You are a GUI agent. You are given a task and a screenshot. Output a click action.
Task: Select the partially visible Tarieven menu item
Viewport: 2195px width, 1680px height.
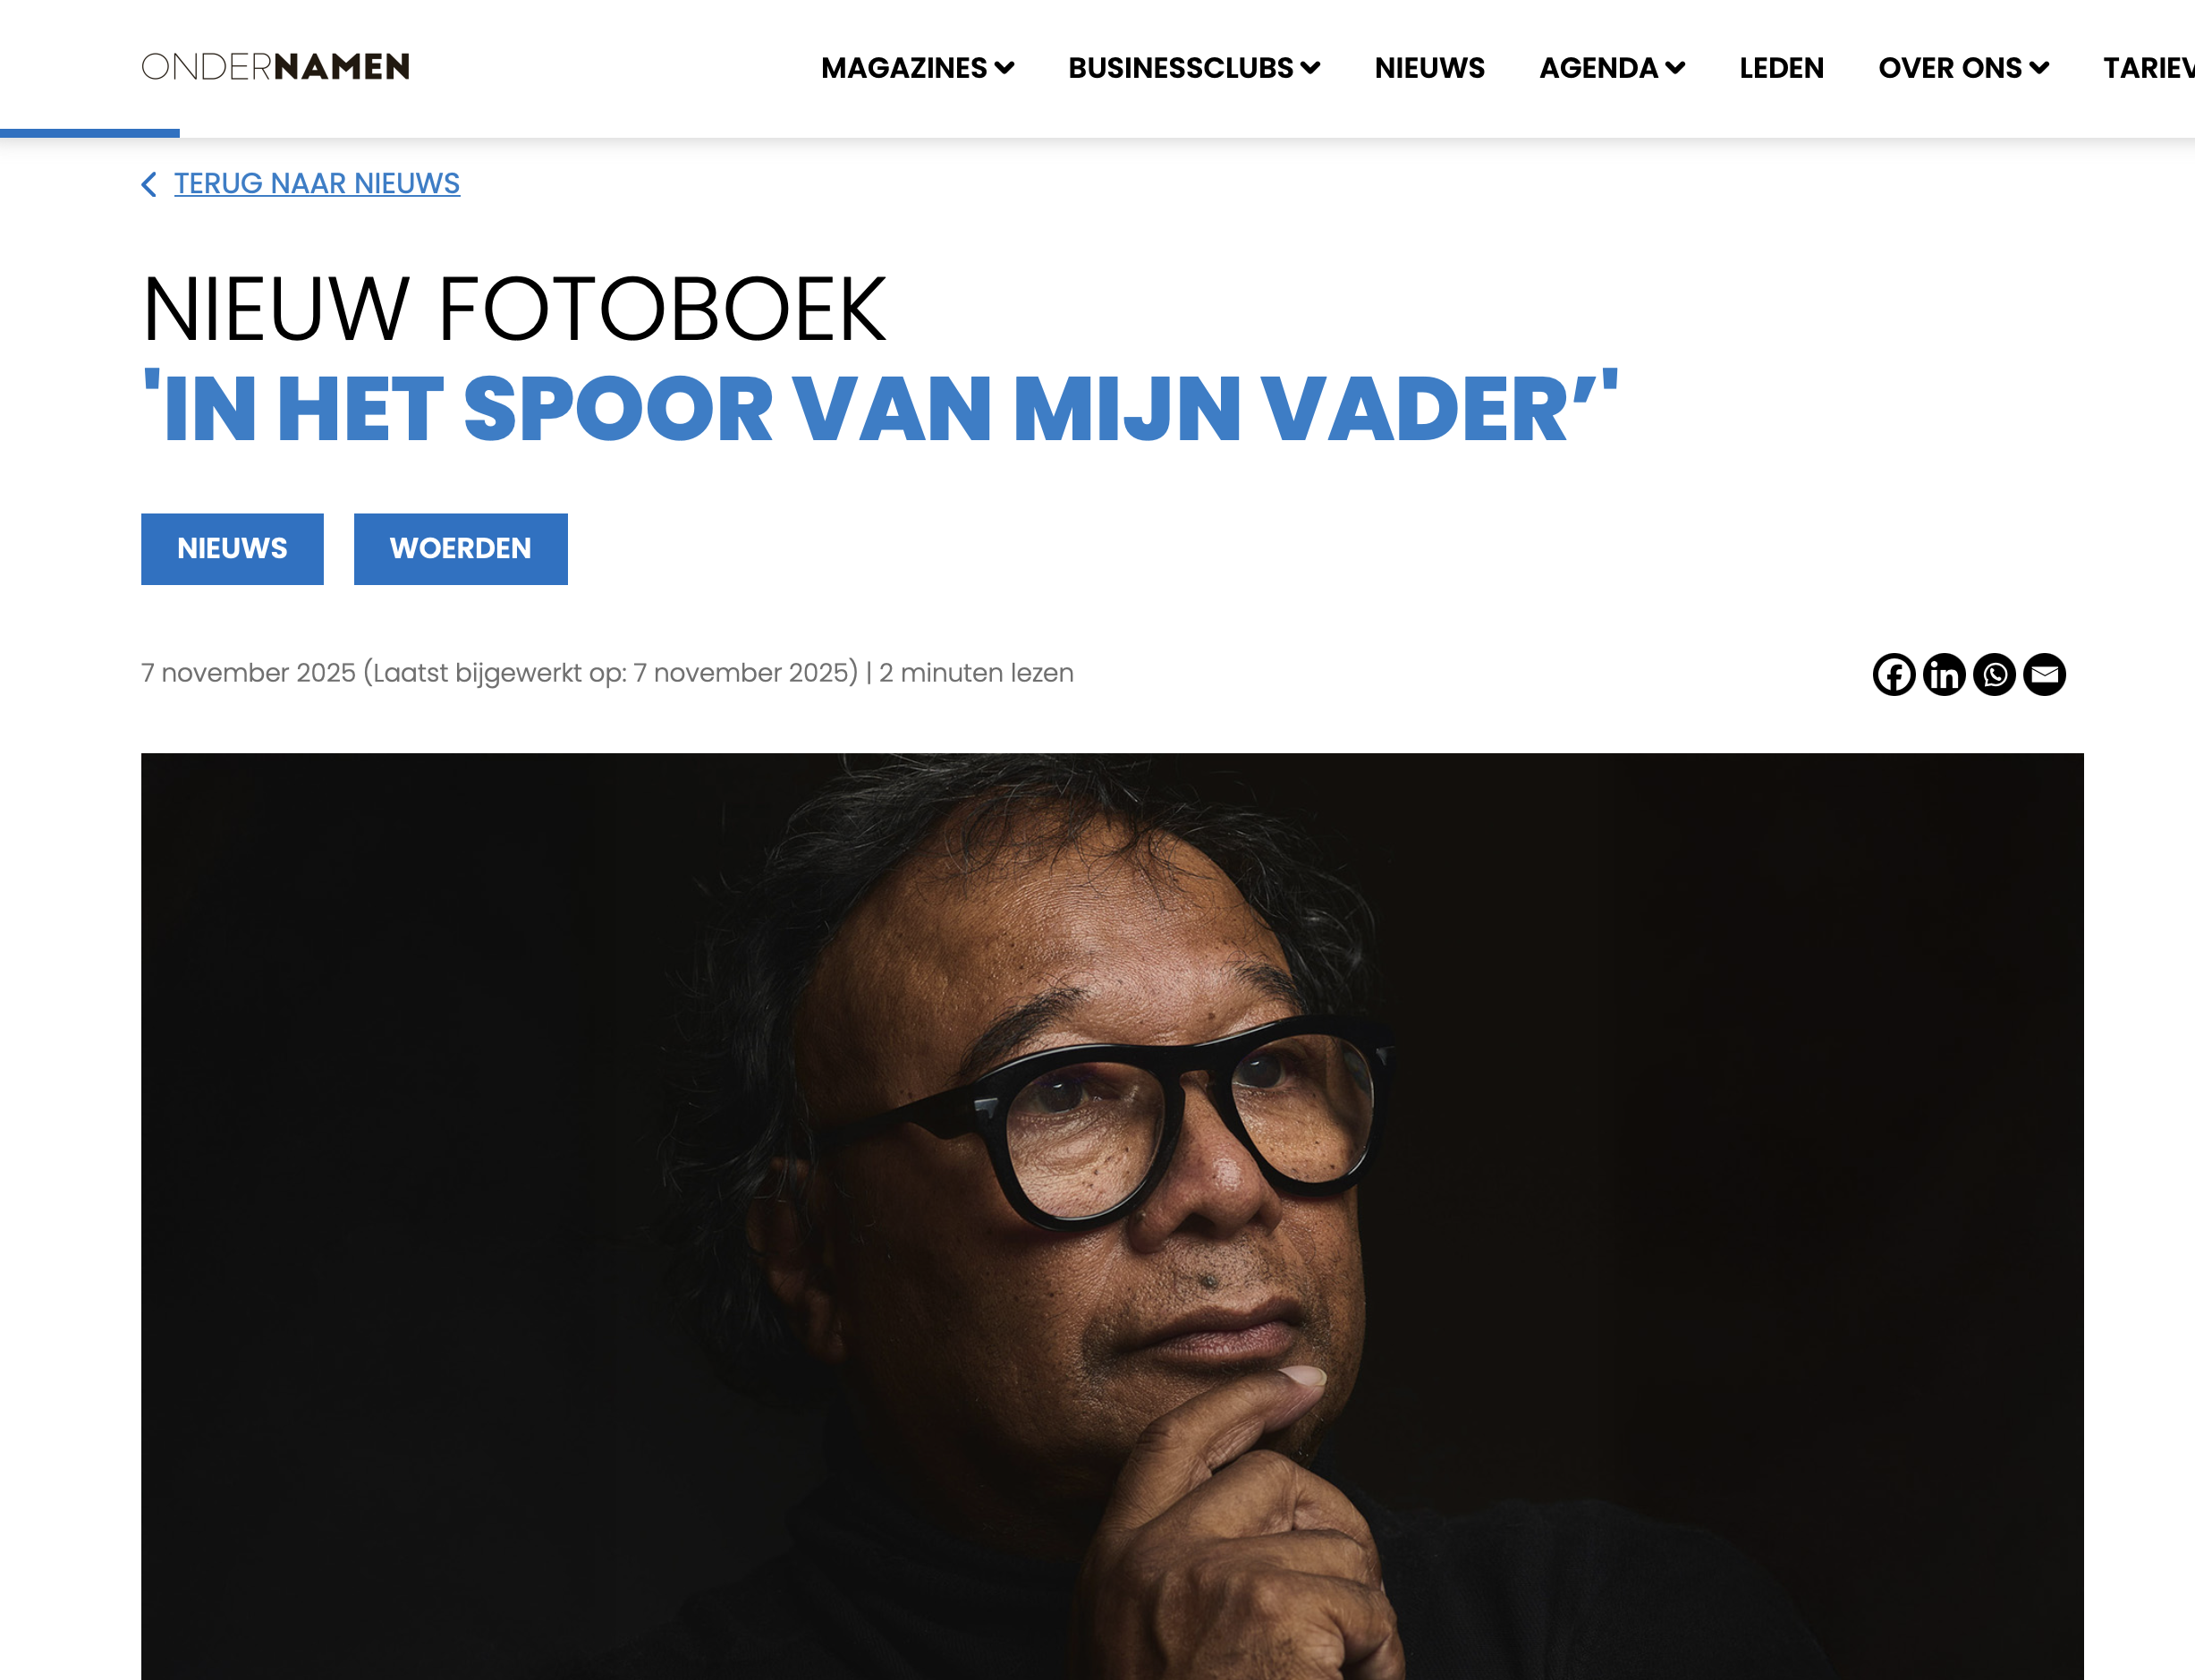[x=2148, y=68]
